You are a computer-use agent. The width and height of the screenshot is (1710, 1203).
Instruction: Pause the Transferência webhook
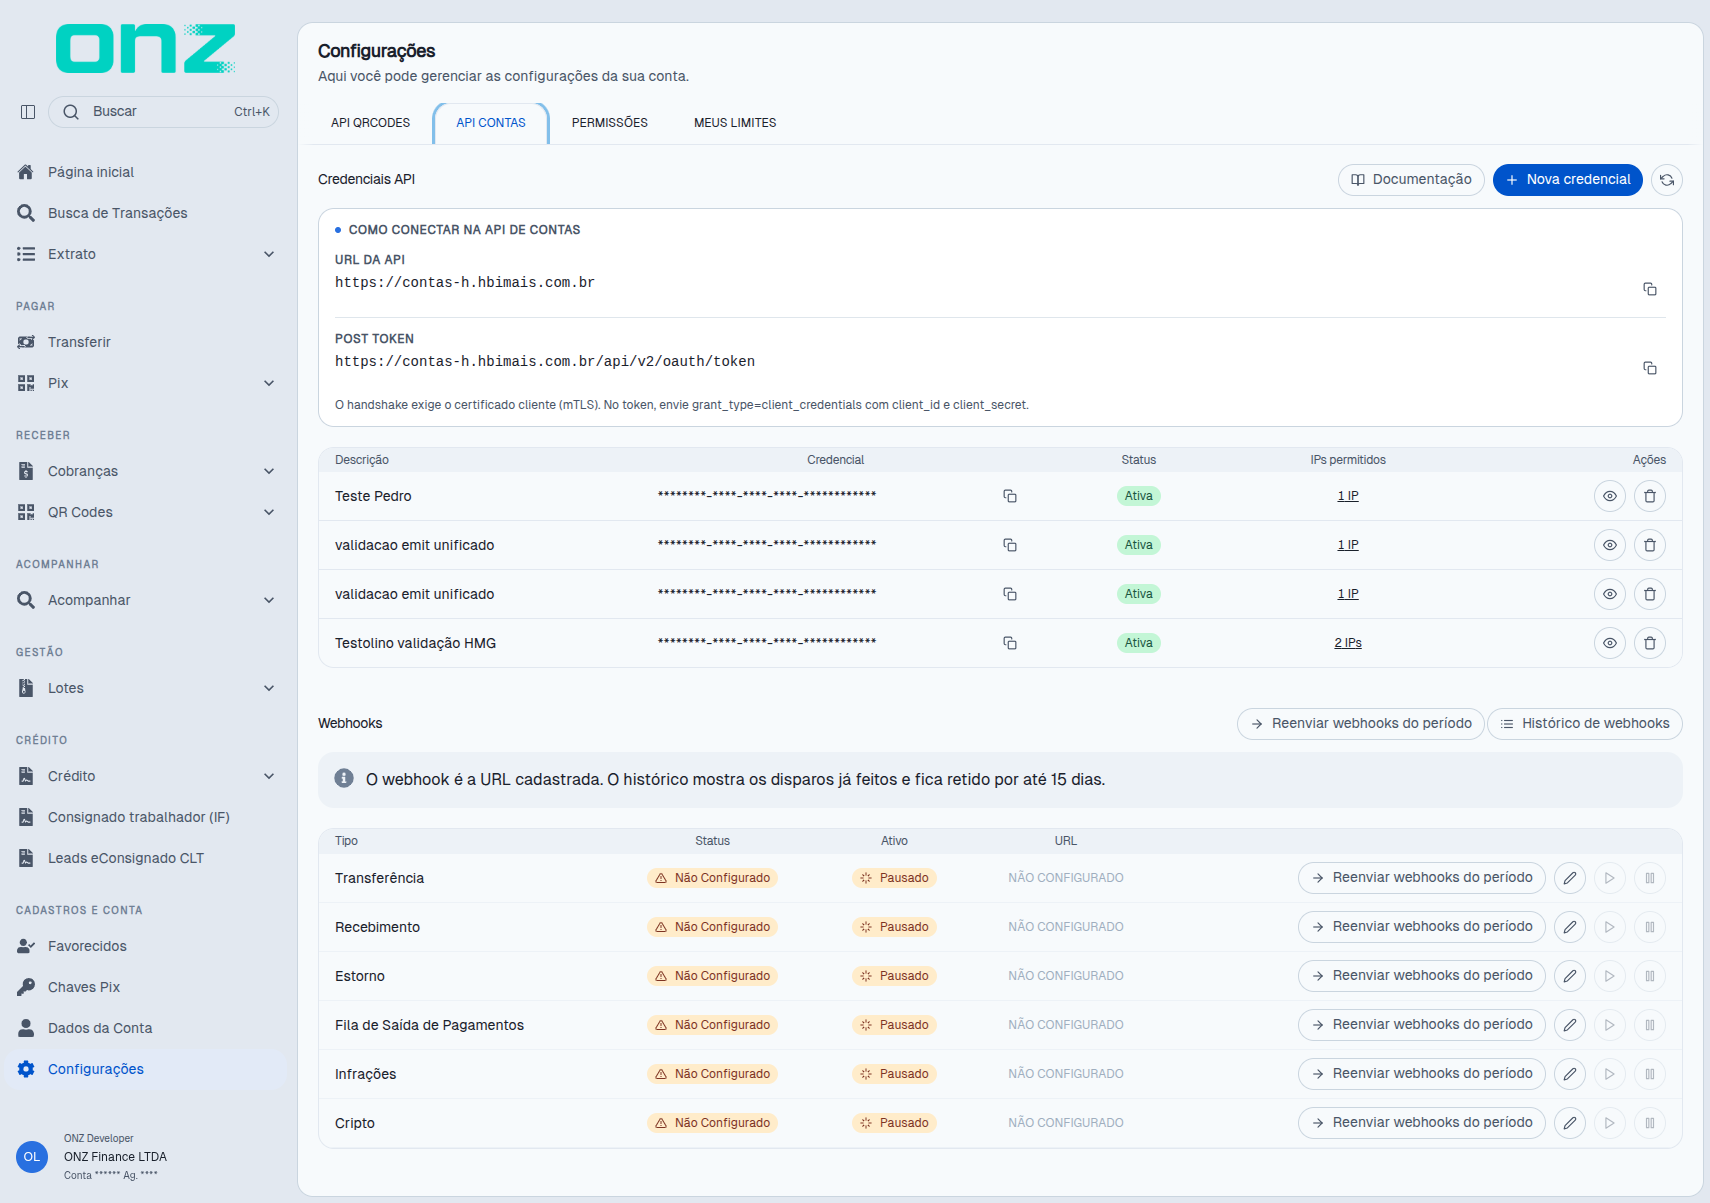pyautogui.click(x=1650, y=878)
